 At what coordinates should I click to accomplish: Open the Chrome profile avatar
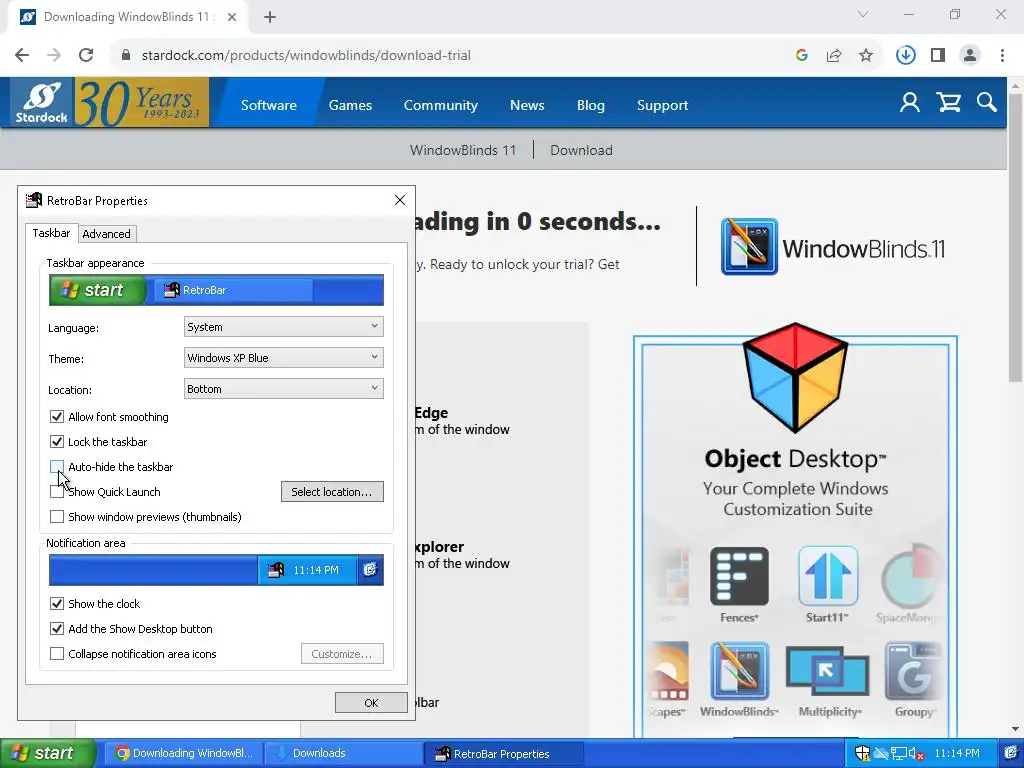click(970, 55)
